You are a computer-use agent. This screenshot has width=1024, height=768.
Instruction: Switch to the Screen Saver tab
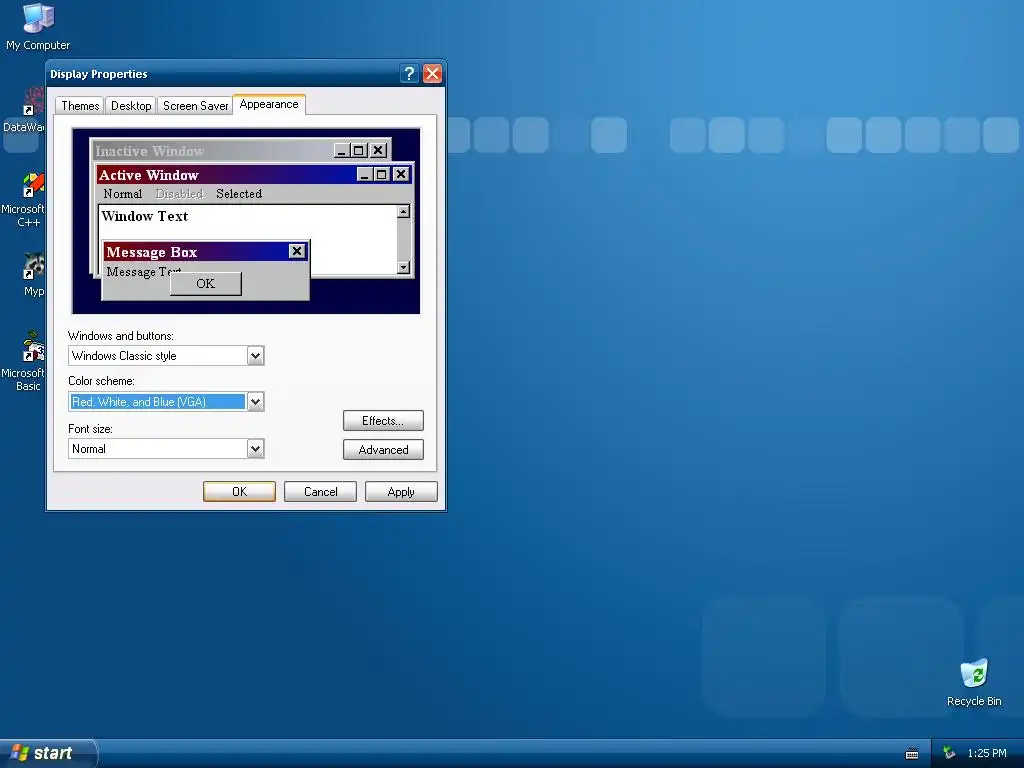click(195, 106)
